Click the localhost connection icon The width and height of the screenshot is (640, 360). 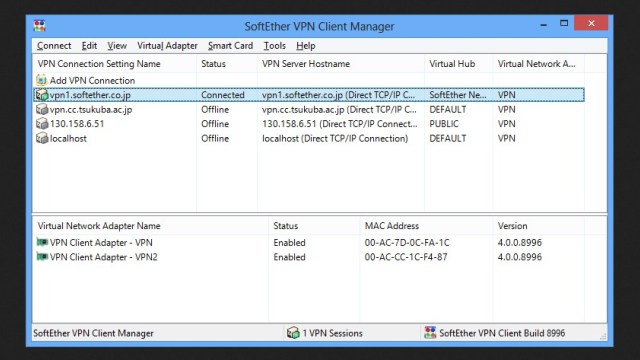42,138
